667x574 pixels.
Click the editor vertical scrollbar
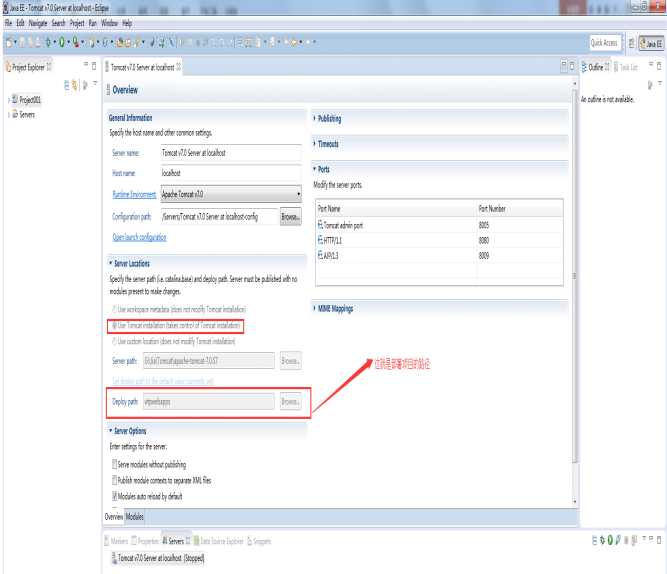point(575,276)
